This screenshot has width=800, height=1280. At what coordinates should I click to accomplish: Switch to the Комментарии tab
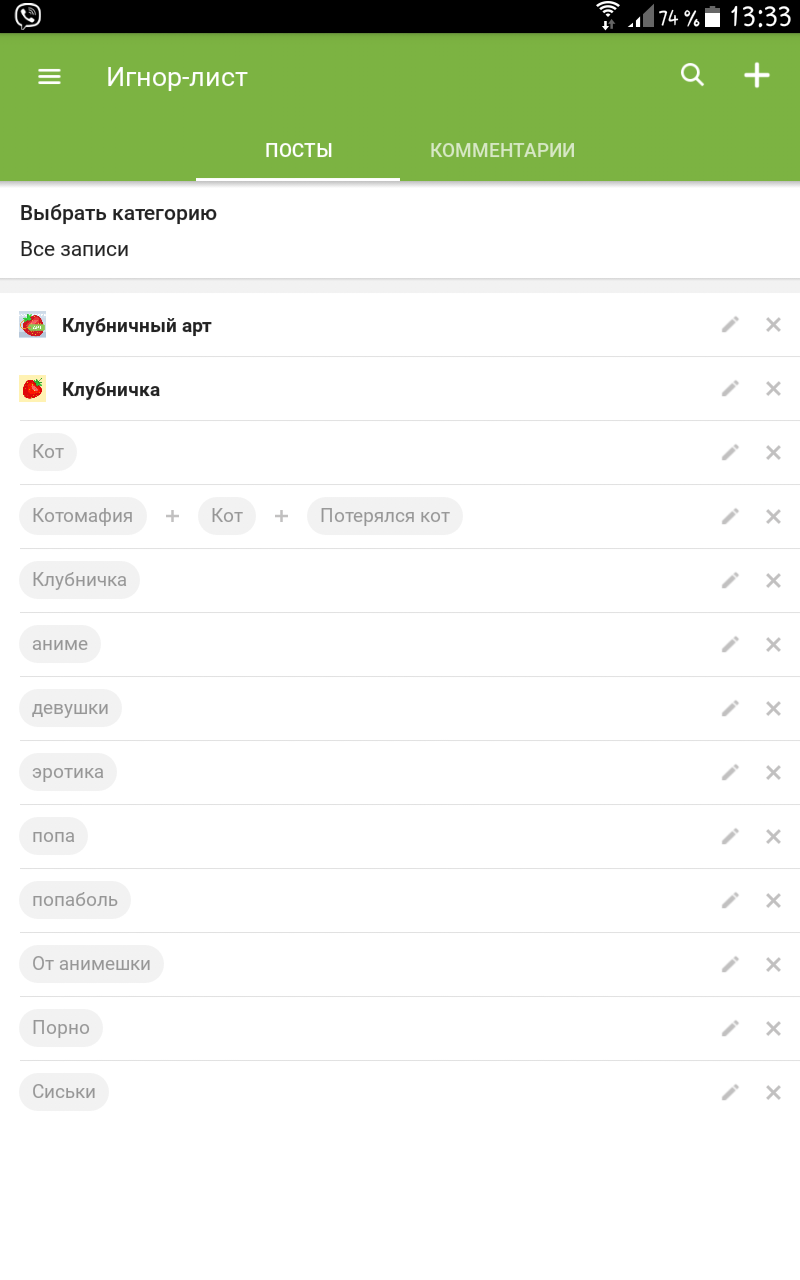pyautogui.click(x=502, y=151)
